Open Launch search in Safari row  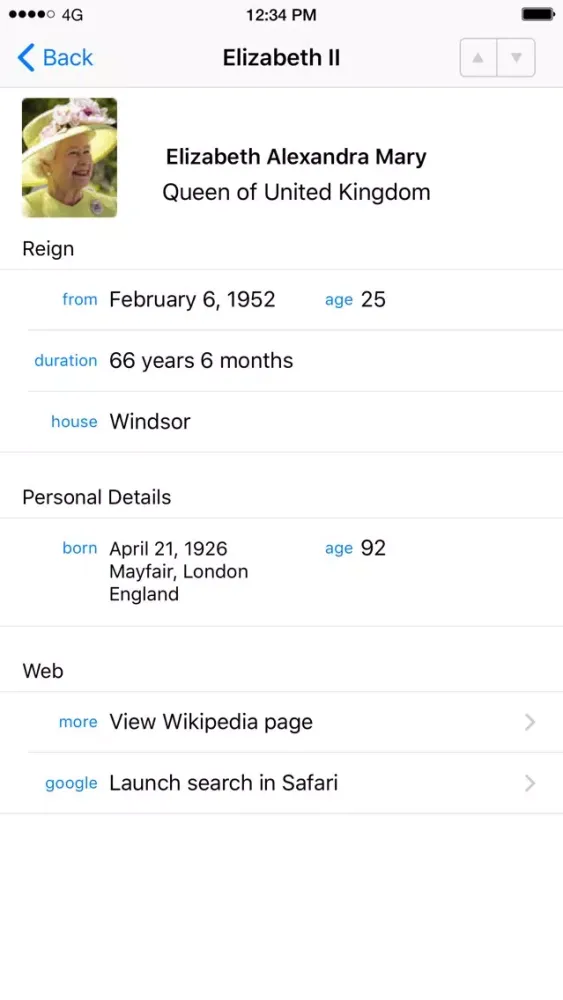point(281,783)
